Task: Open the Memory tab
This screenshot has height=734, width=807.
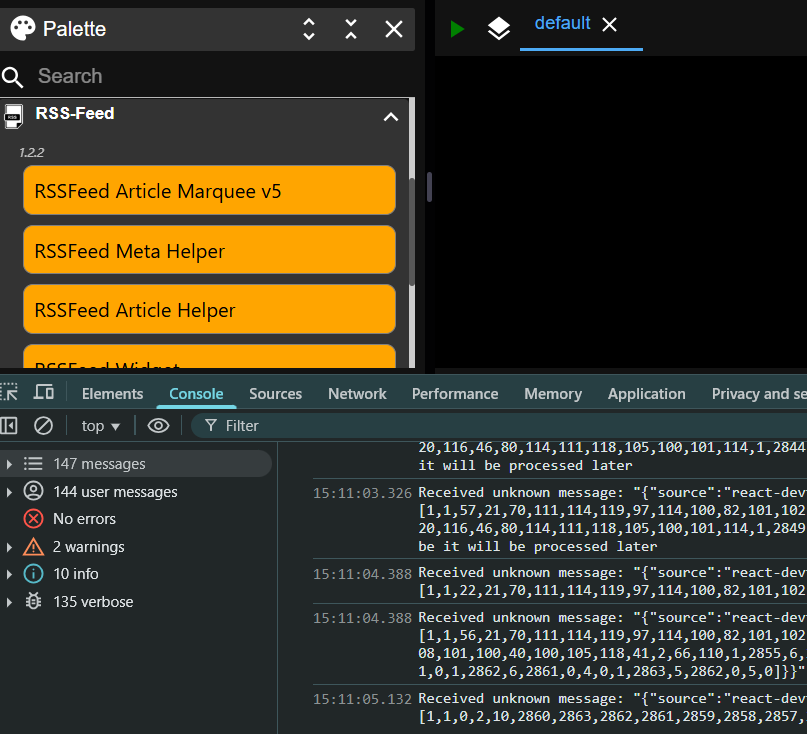Action: 553,394
